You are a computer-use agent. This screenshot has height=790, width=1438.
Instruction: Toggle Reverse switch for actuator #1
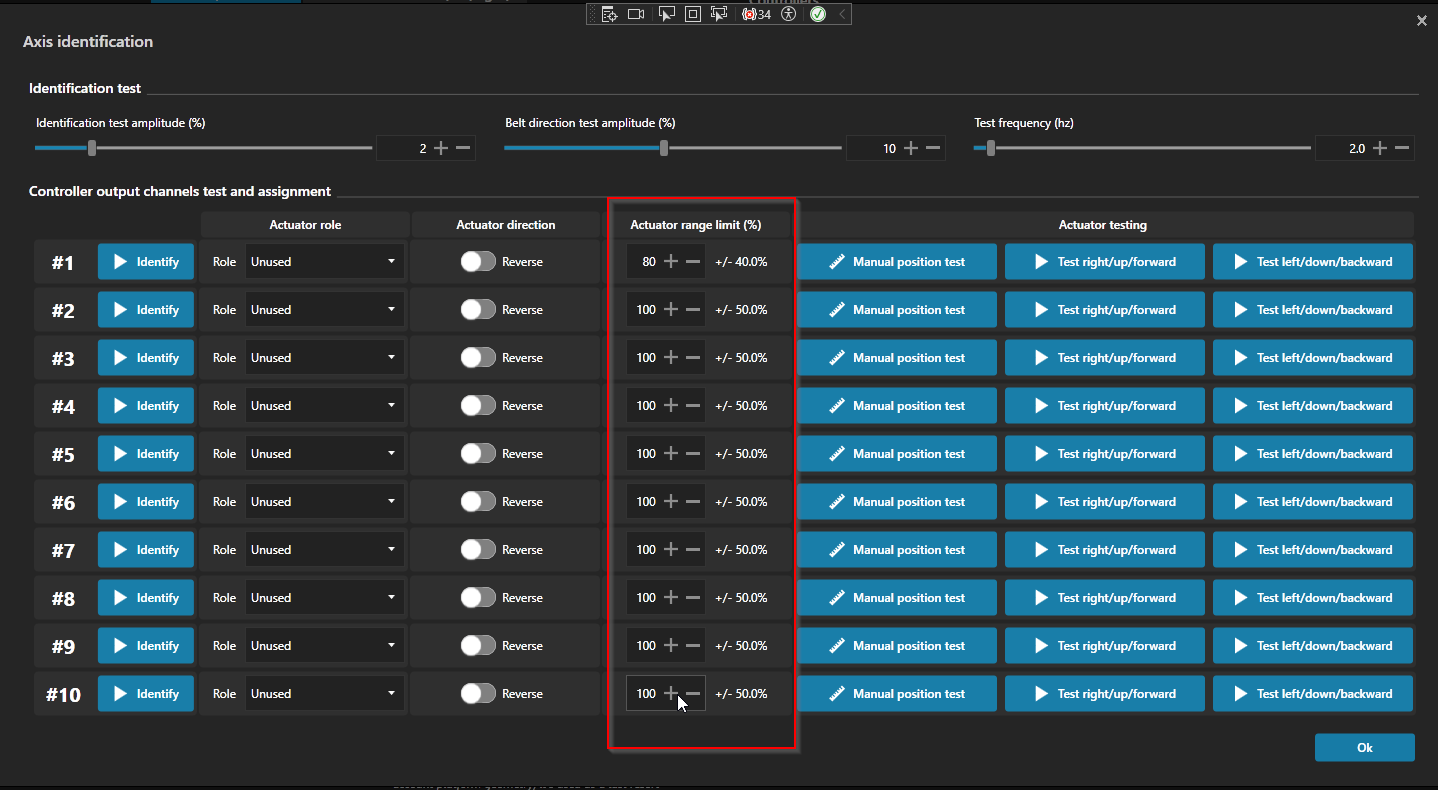click(478, 262)
